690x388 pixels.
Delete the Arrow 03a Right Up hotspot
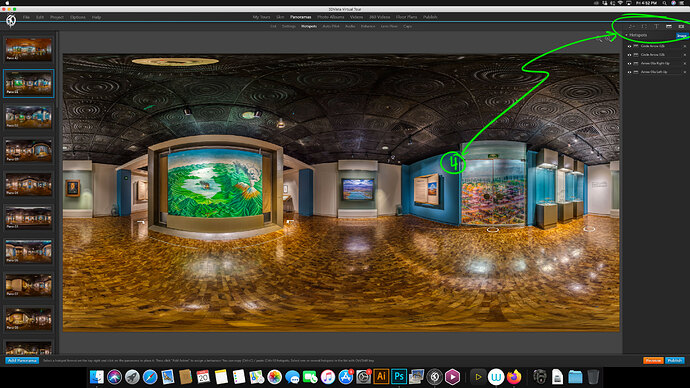click(685, 63)
